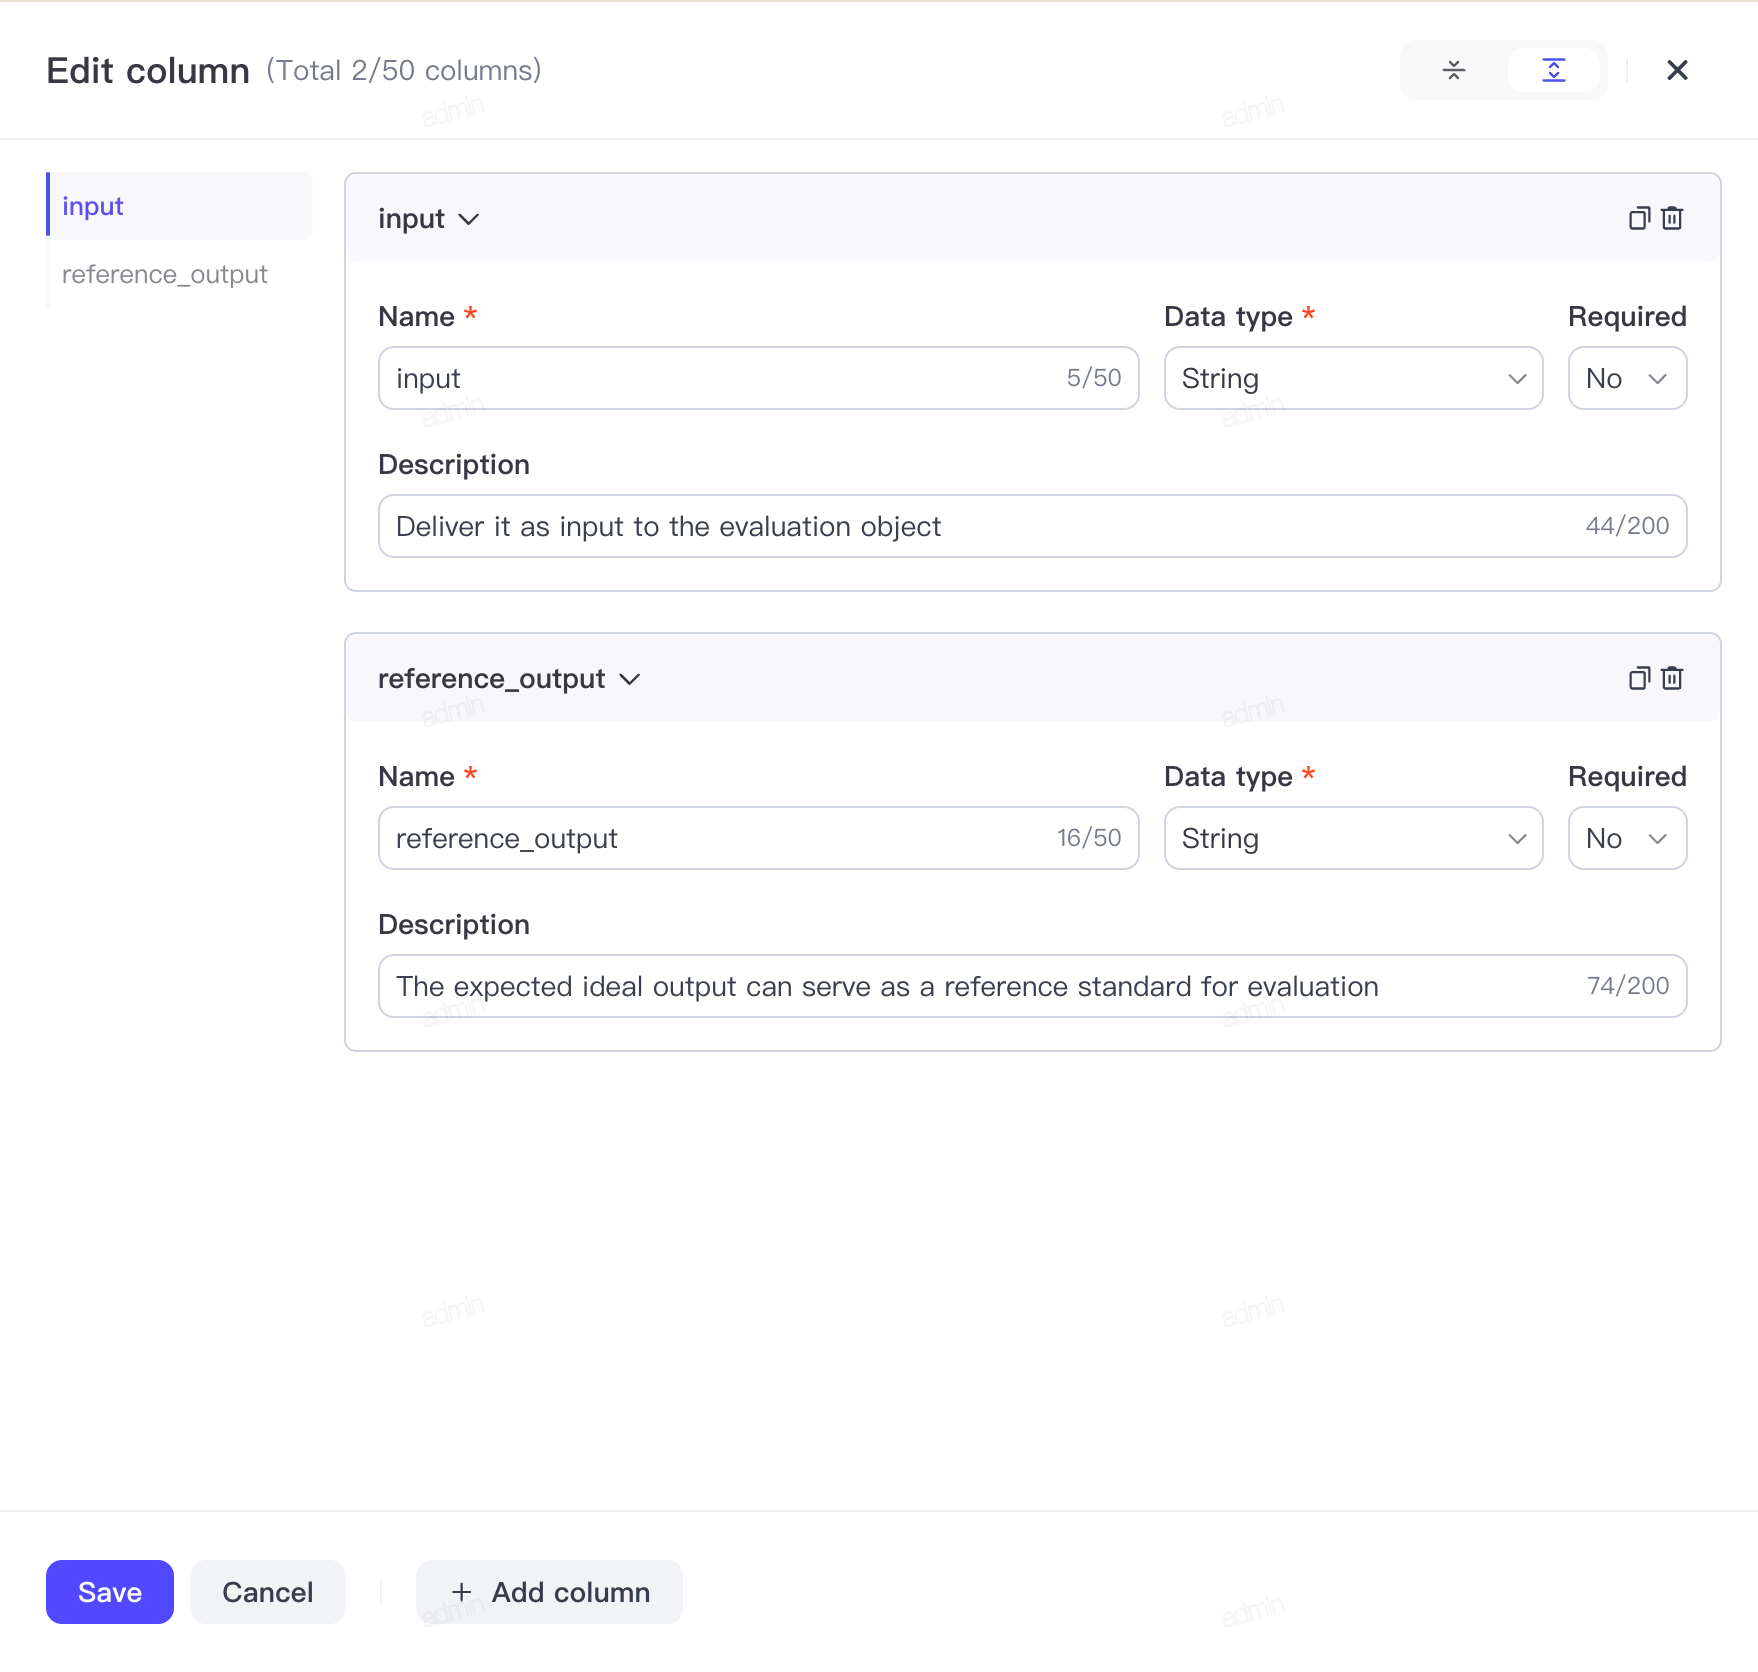Select input in the left sidebar
This screenshot has width=1758, height=1672.
click(180, 206)
